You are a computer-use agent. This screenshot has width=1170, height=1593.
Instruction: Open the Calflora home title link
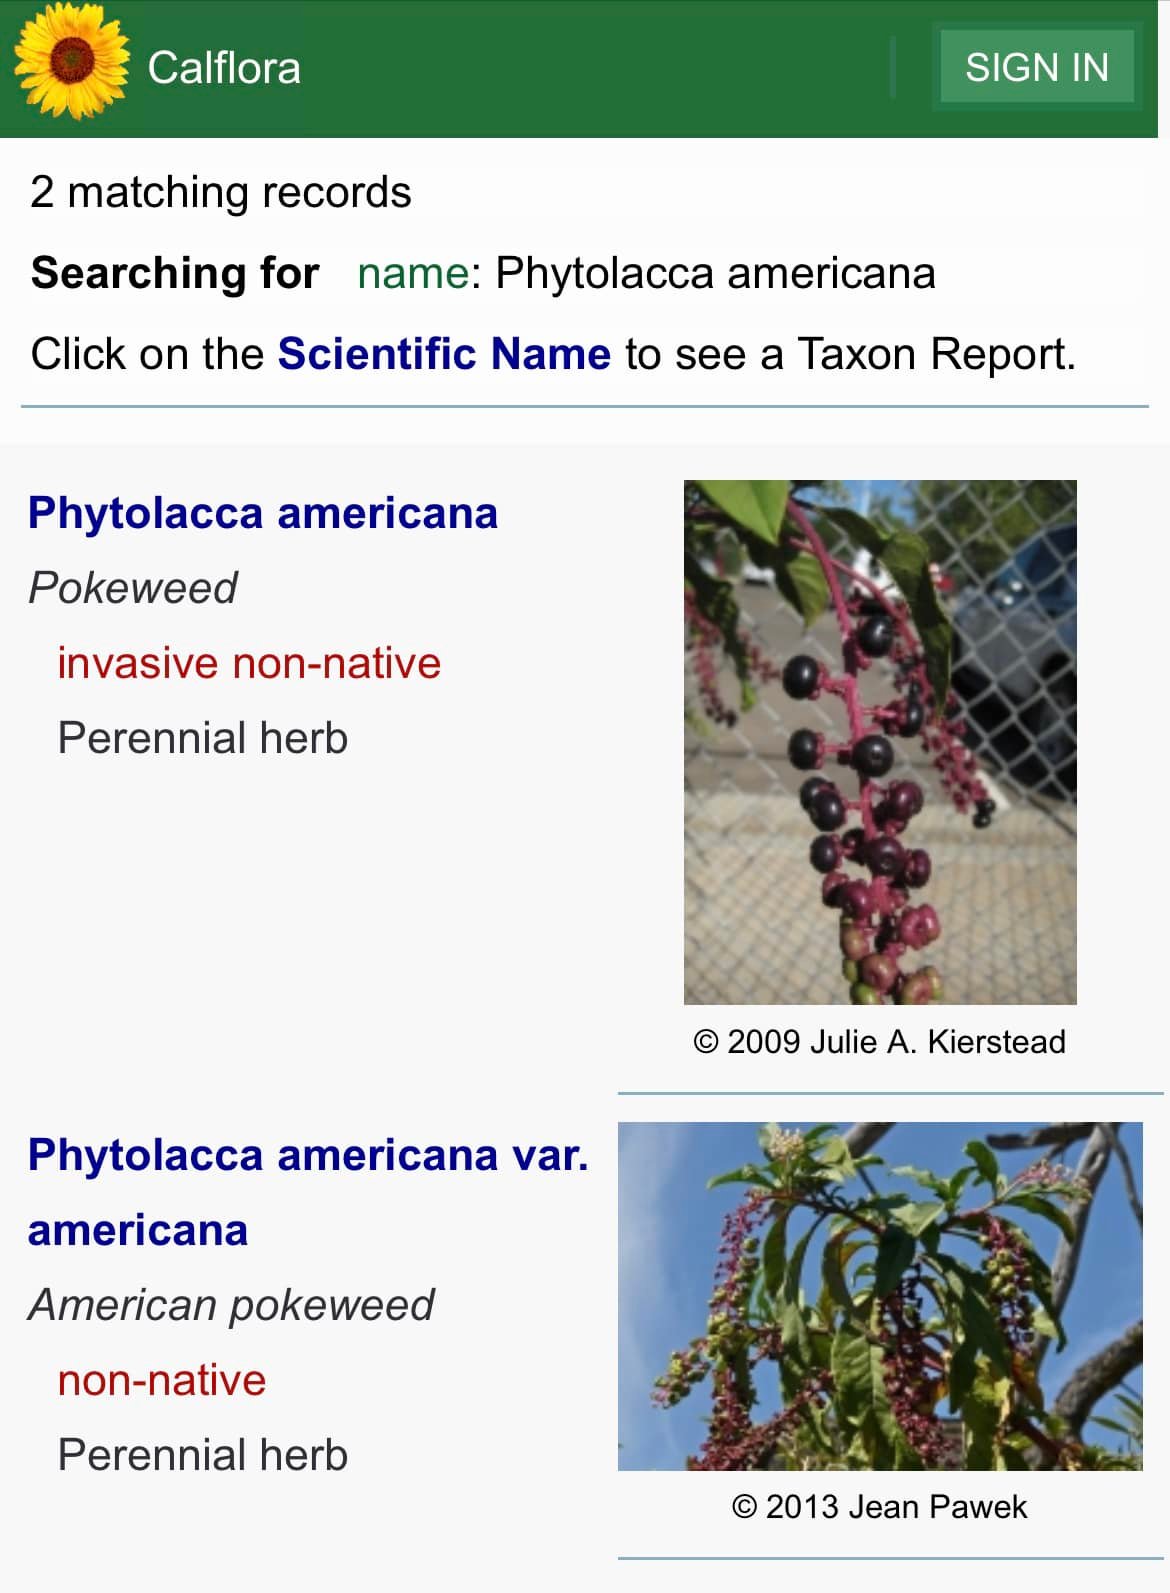(224, 68)
